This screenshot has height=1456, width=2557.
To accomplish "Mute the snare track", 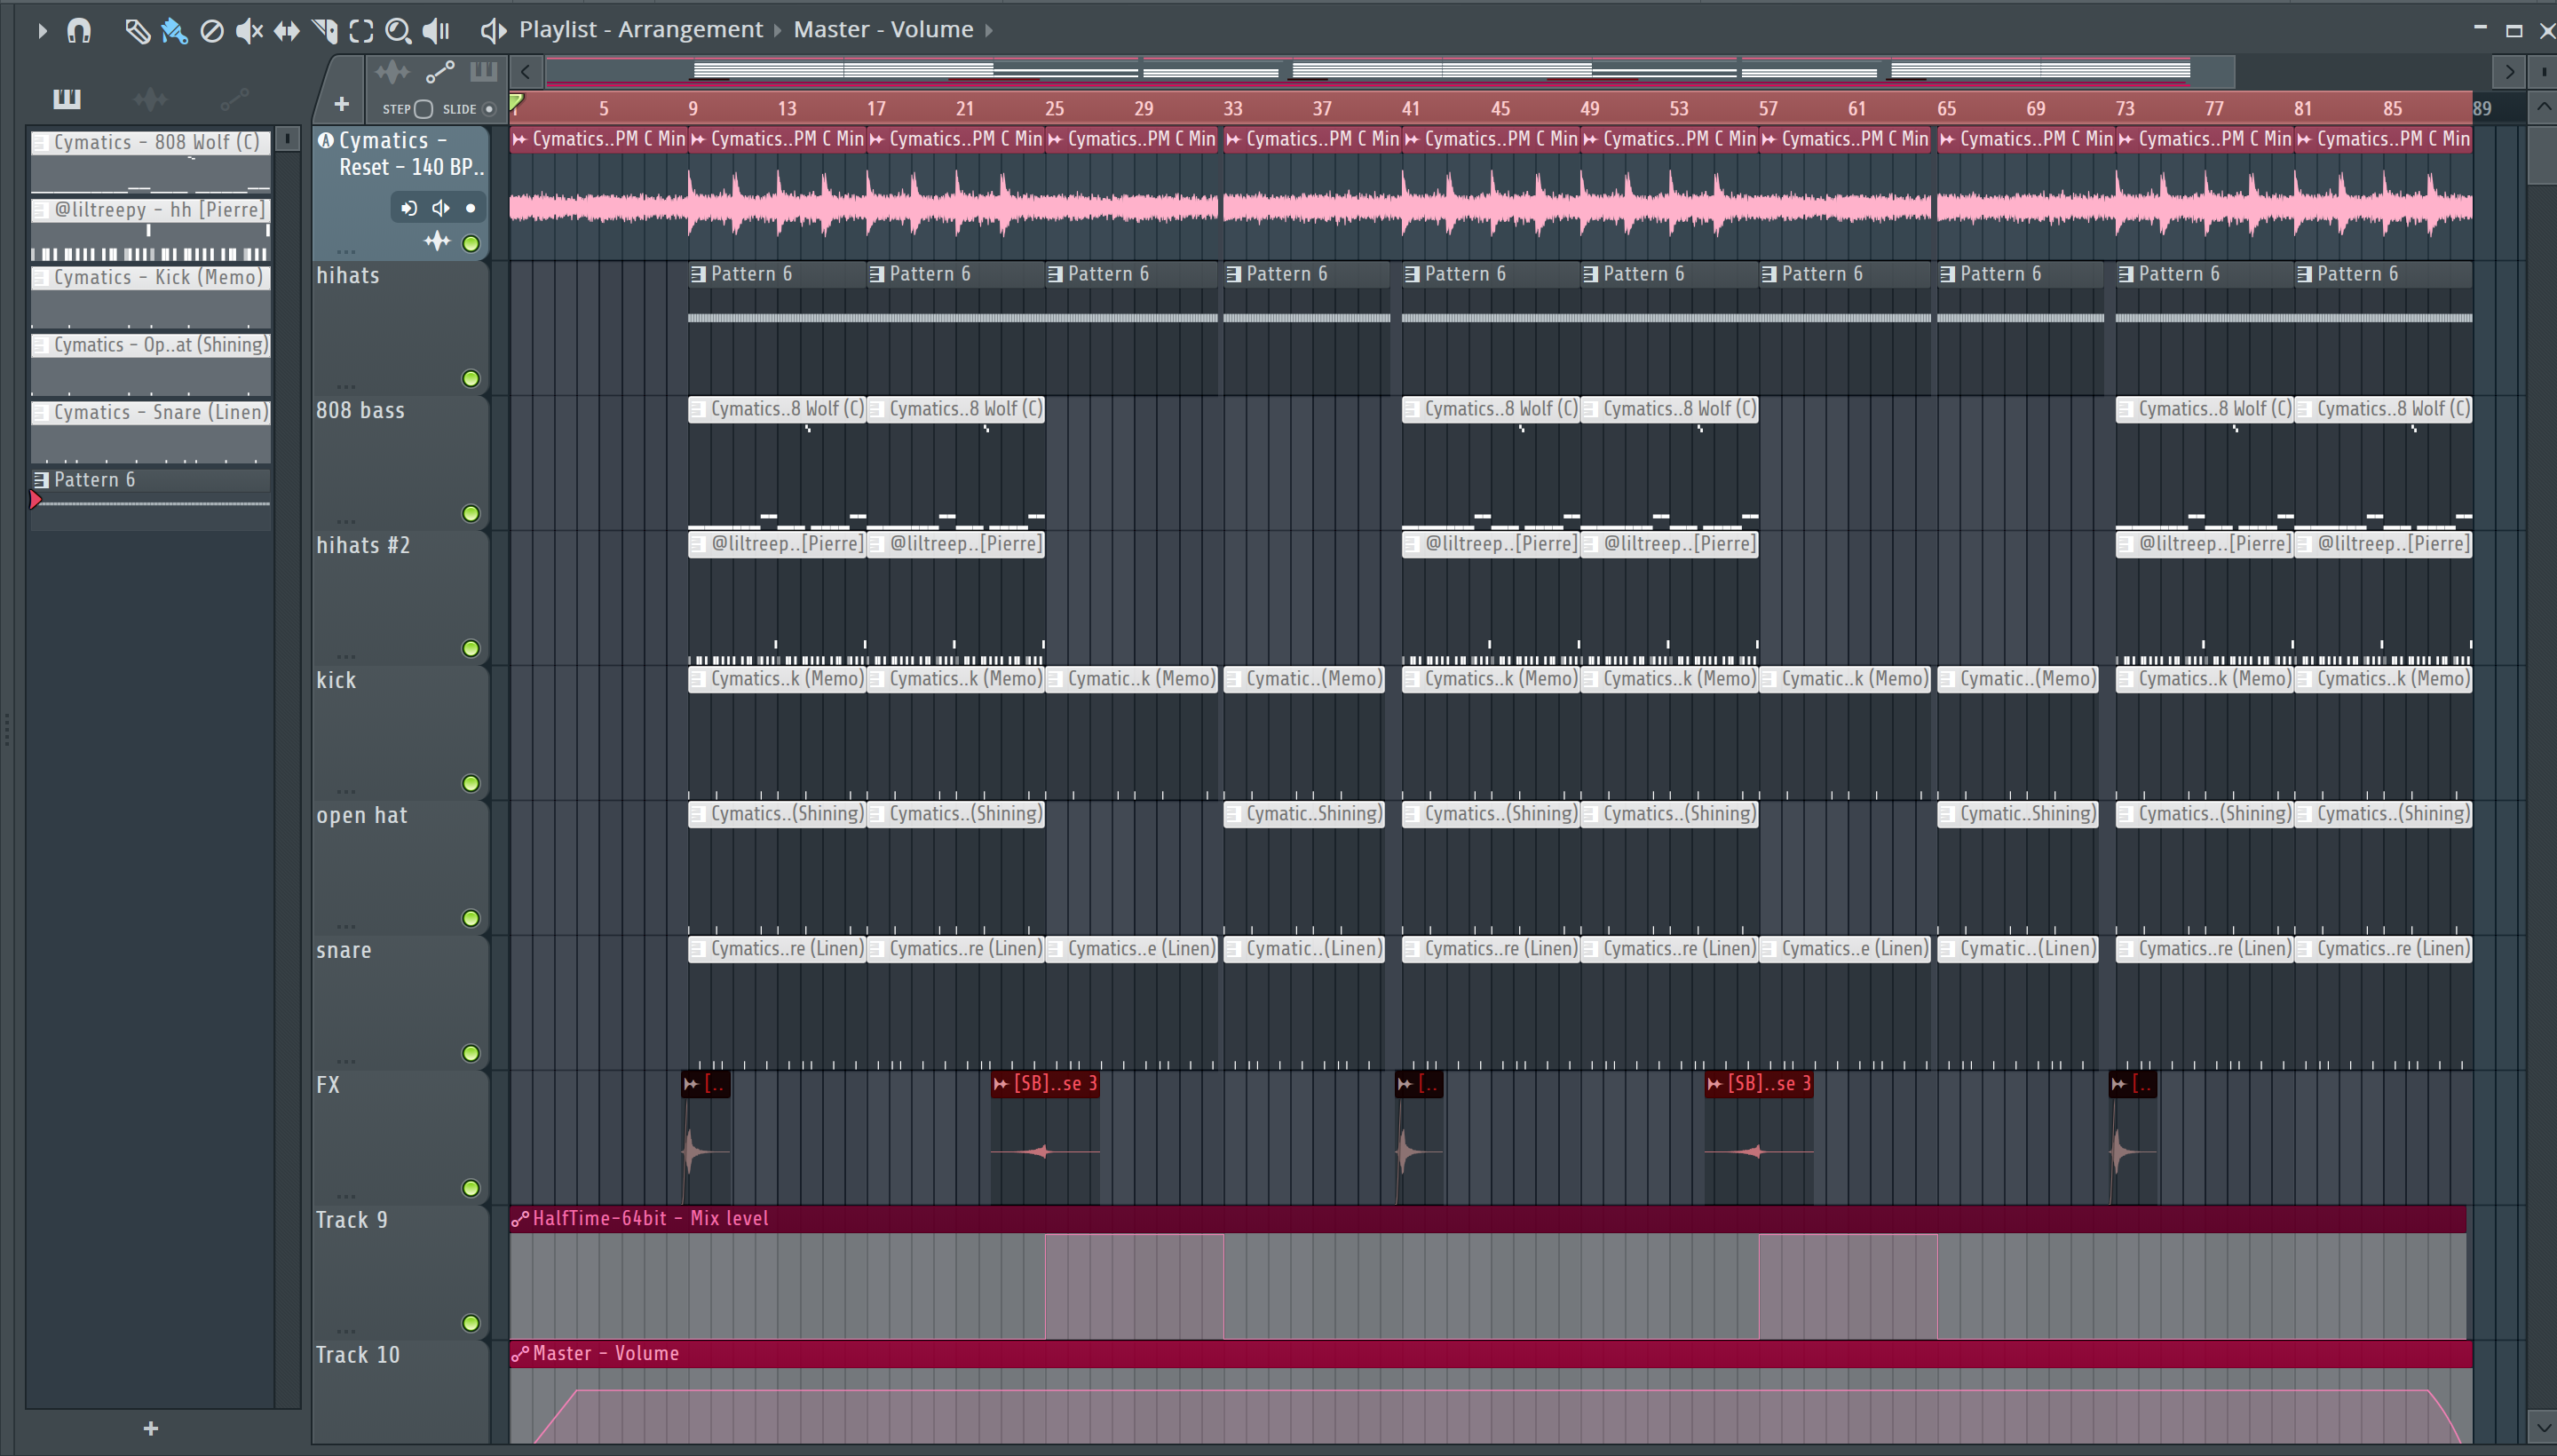I will (471, 1053).
